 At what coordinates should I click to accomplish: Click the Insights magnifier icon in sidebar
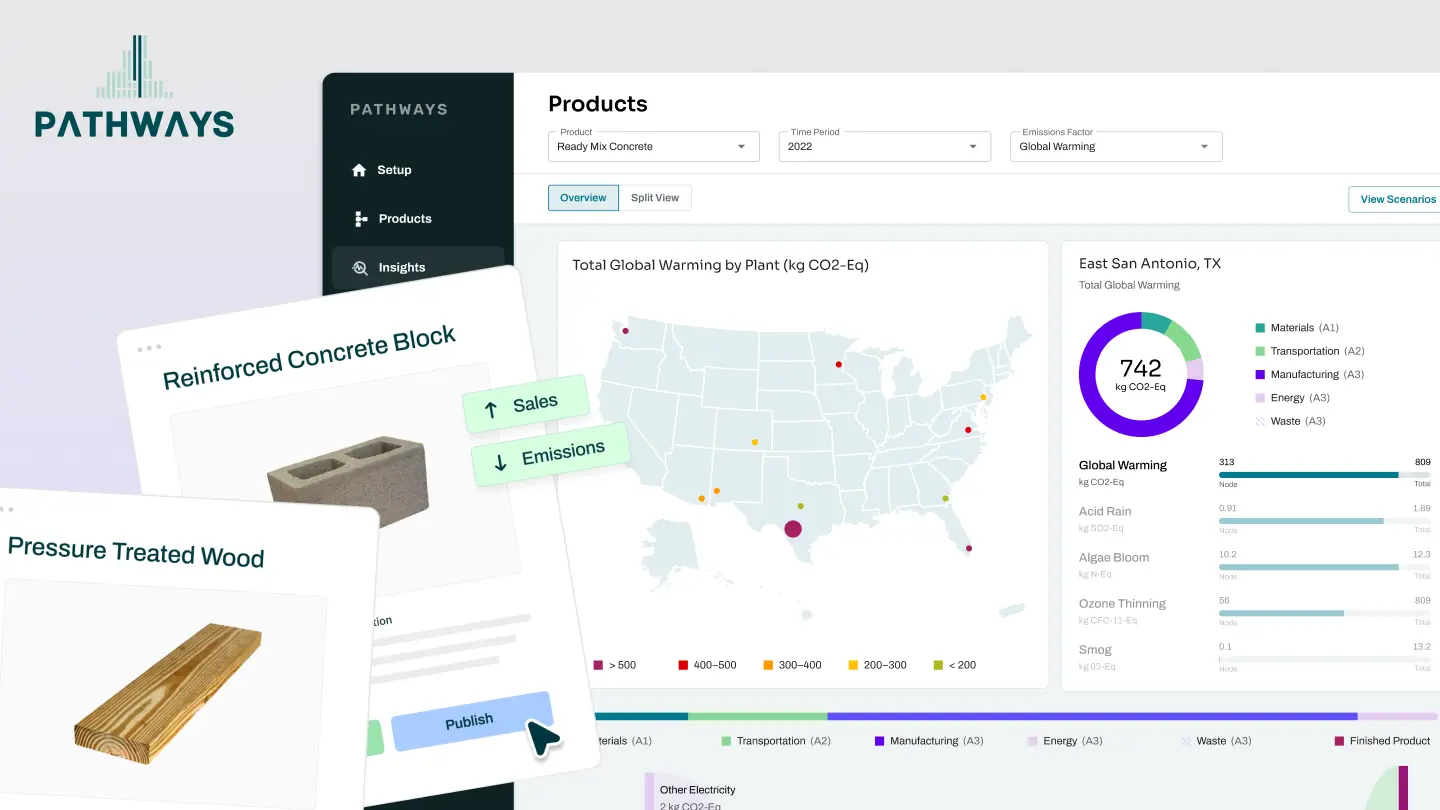(x=360, y=268)
